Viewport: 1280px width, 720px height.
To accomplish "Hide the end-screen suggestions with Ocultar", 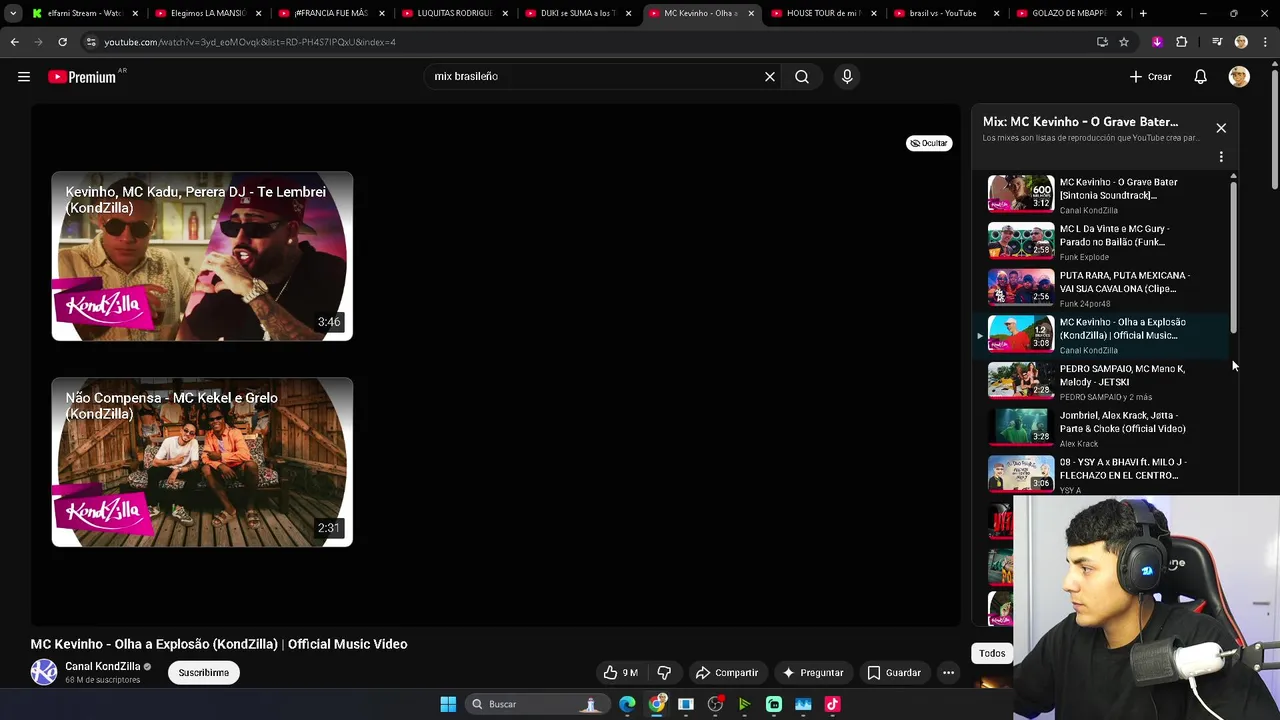I will click(x=929, y=143).
